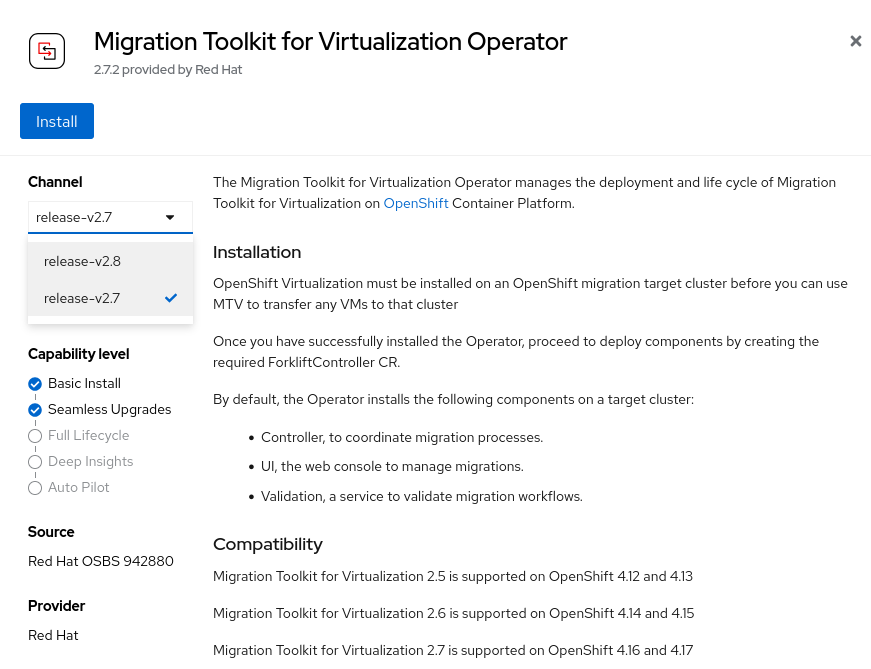Open the OpenShift hyperlink in description

(416, 203)
